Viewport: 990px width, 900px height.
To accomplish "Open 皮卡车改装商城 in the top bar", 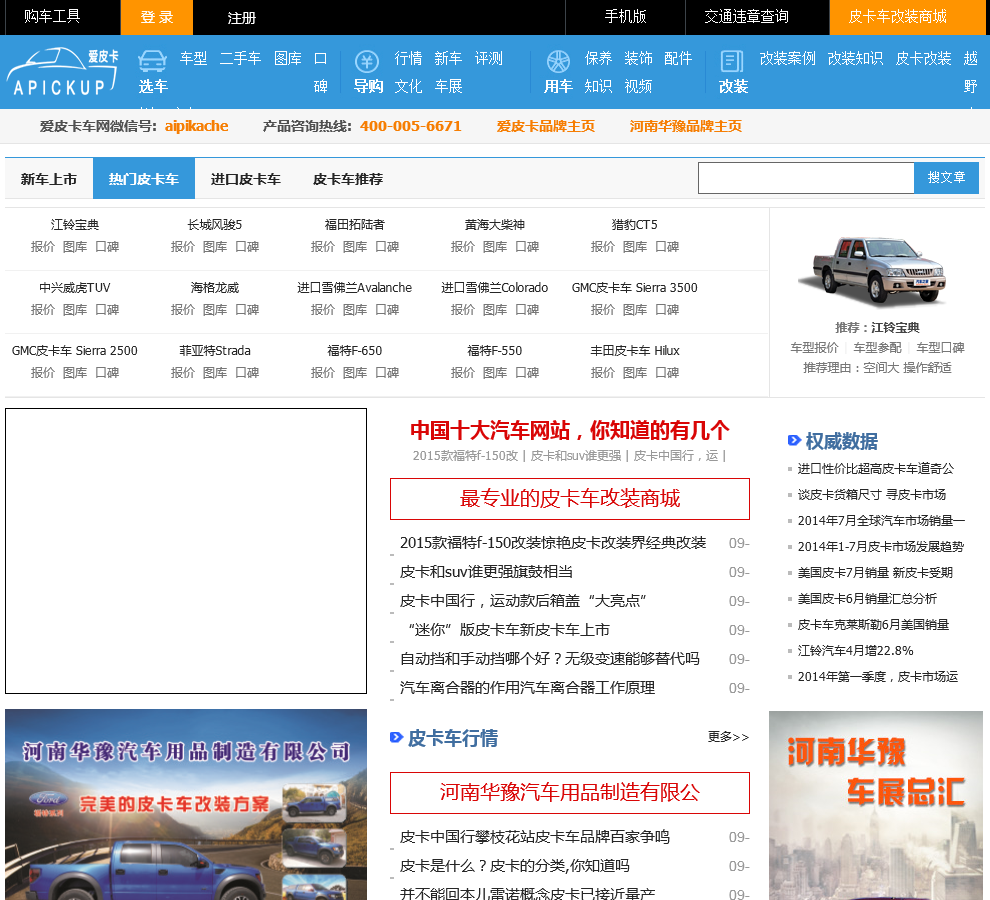I will [x=896, y=17].
